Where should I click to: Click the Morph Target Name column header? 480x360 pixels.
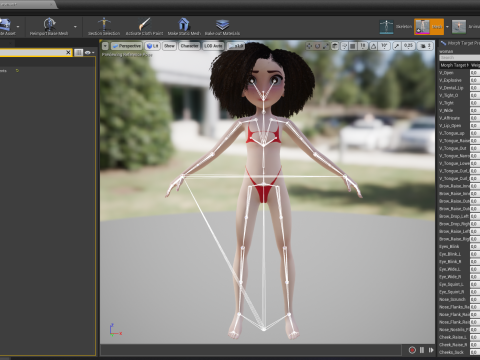coord(454,65)
